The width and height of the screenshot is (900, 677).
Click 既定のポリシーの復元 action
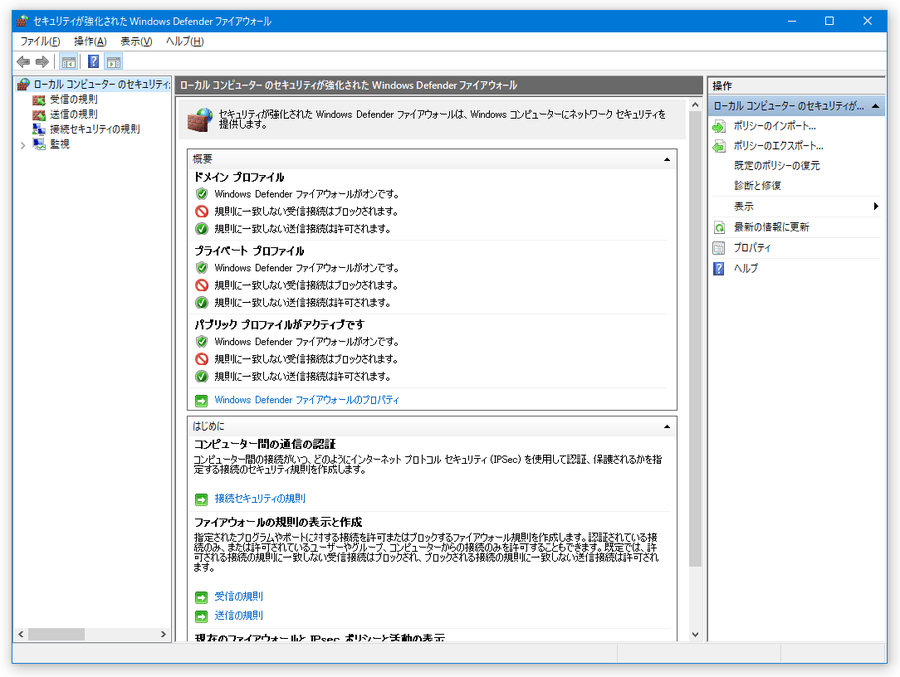(x=777, y=165)
